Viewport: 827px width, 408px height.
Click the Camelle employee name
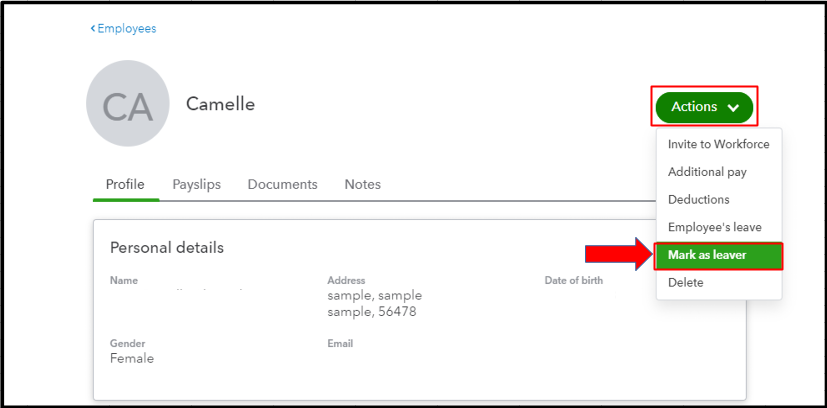click(x=220, y=104)
